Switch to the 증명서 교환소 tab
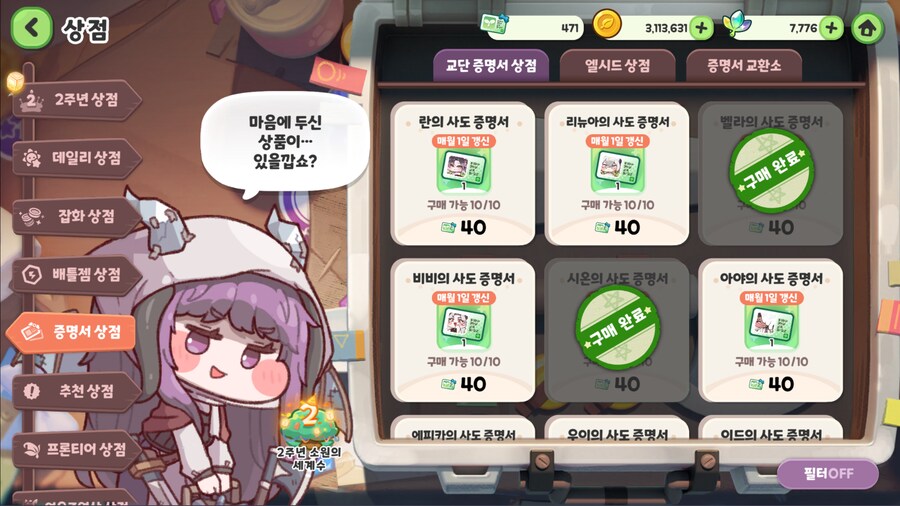 coord(744,65)
